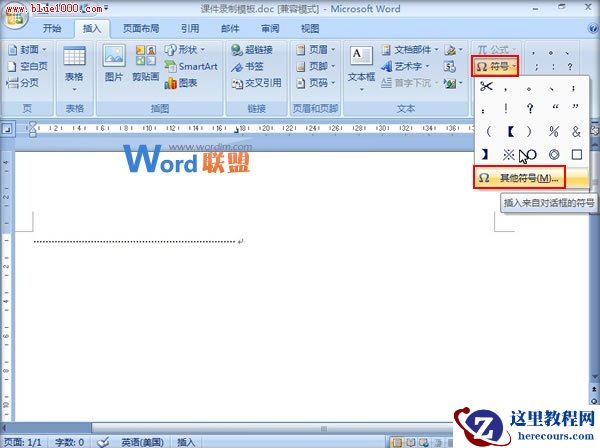Insert a 交叉引用 cross-reference
Screen dimensions: 600x448
tap(257, 83)
